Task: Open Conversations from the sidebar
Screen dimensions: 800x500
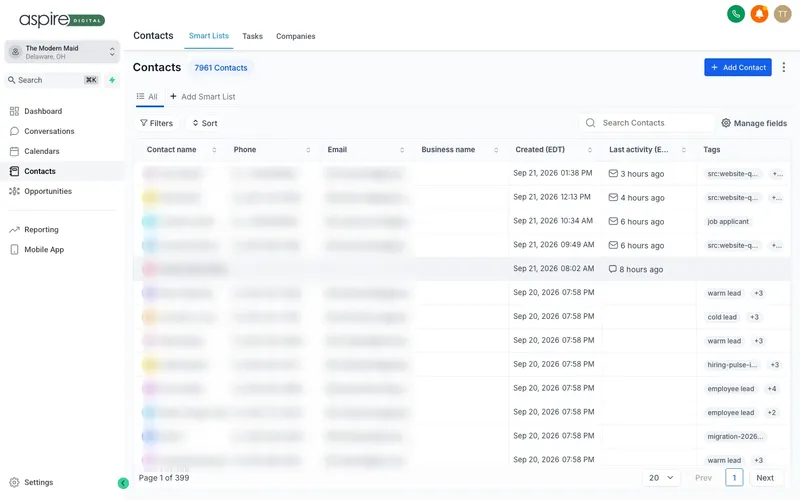Action: point(49,131)
